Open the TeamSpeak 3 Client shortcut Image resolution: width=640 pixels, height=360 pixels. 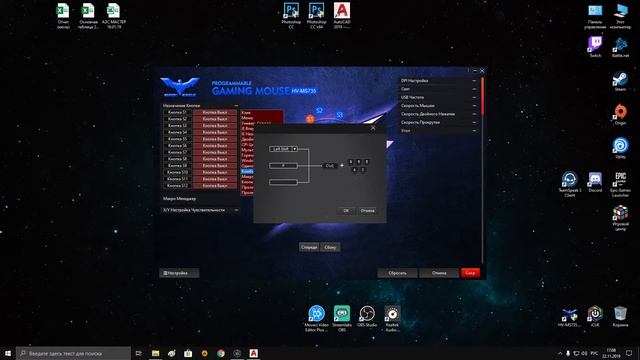pyautogui.click(x=570, y=184)
